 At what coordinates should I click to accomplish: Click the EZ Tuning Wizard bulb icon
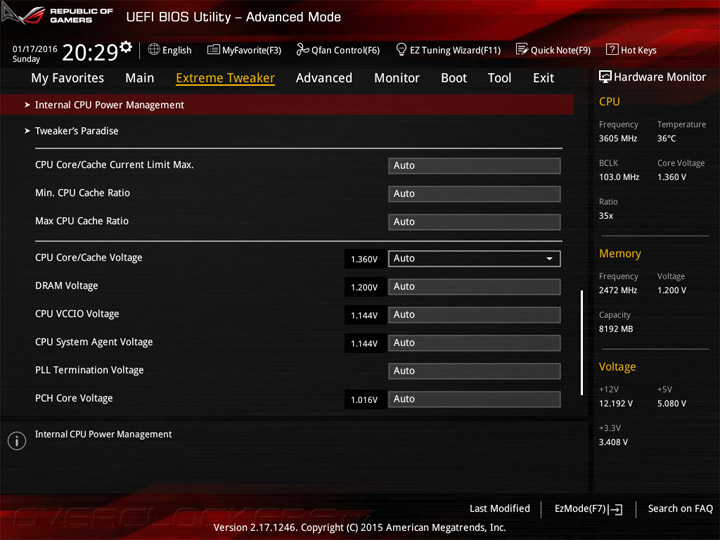click(x=401, y=49)
